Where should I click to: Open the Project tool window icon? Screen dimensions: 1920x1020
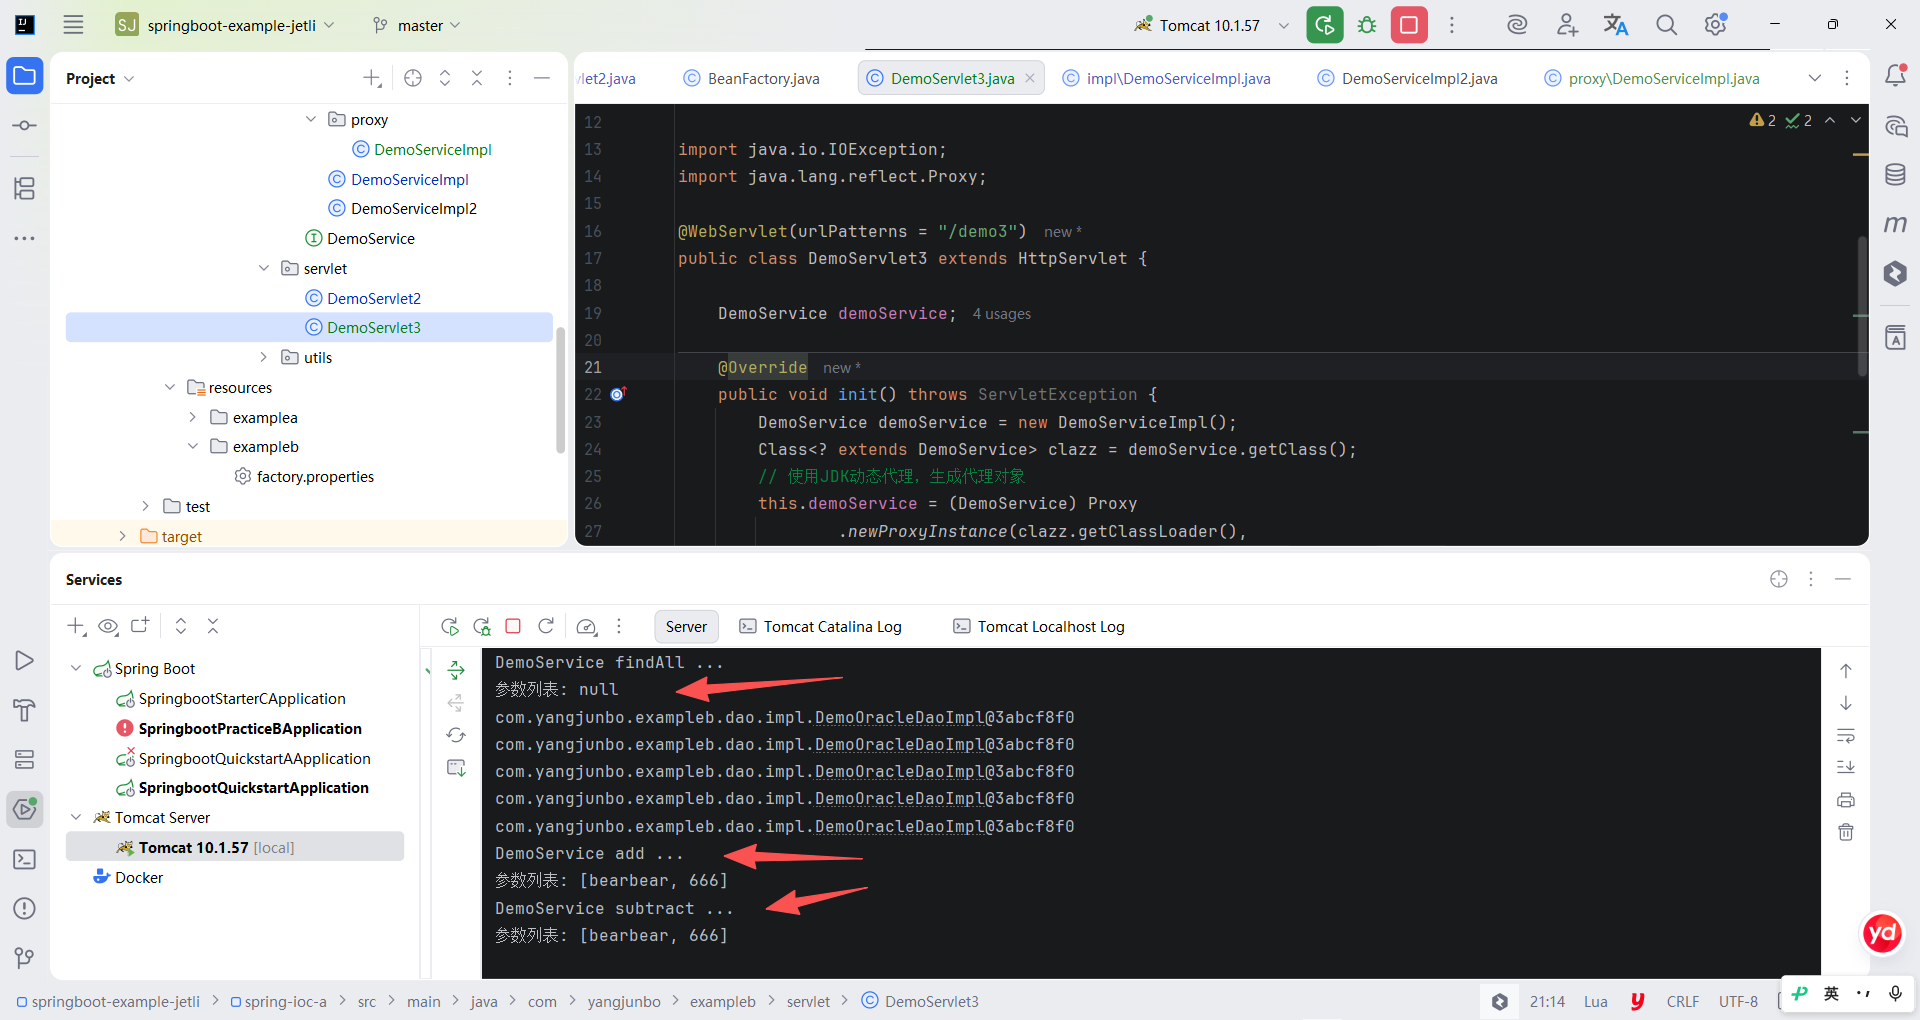pos(25,76)
